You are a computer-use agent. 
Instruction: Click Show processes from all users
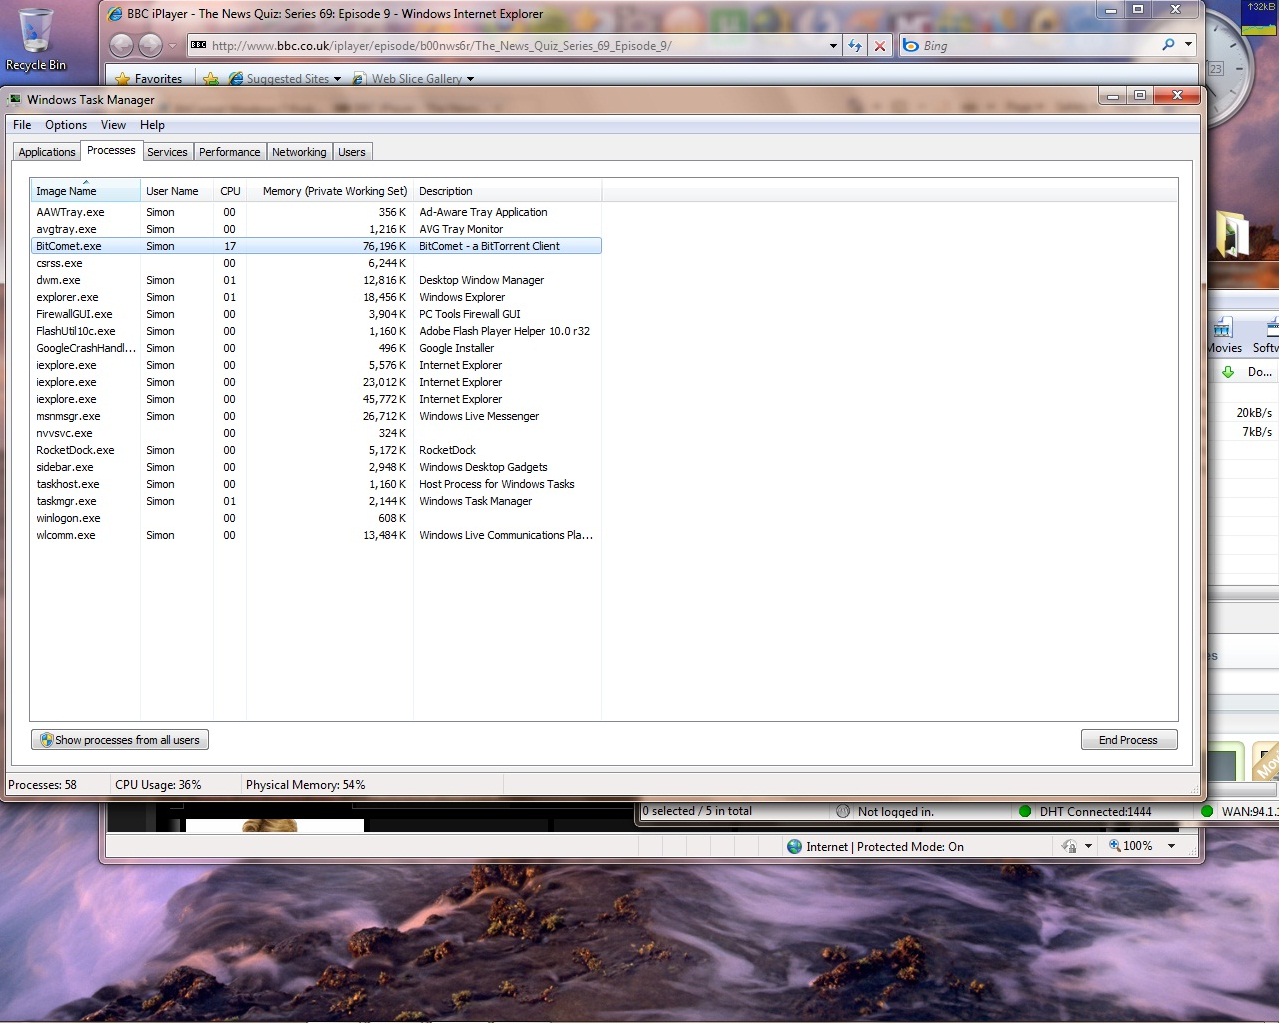pyautogui.click(x=120, y=741)
